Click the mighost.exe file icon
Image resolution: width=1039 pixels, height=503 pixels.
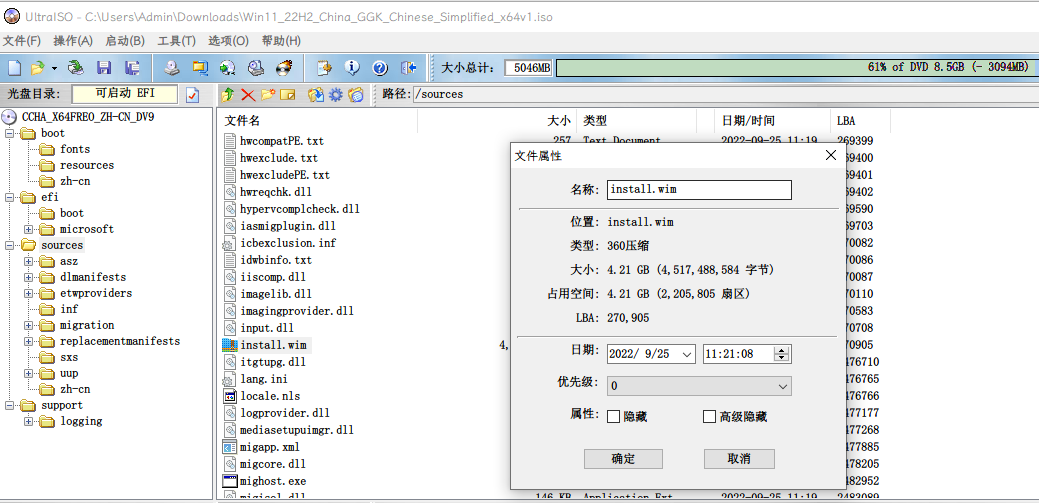(229, 481)
